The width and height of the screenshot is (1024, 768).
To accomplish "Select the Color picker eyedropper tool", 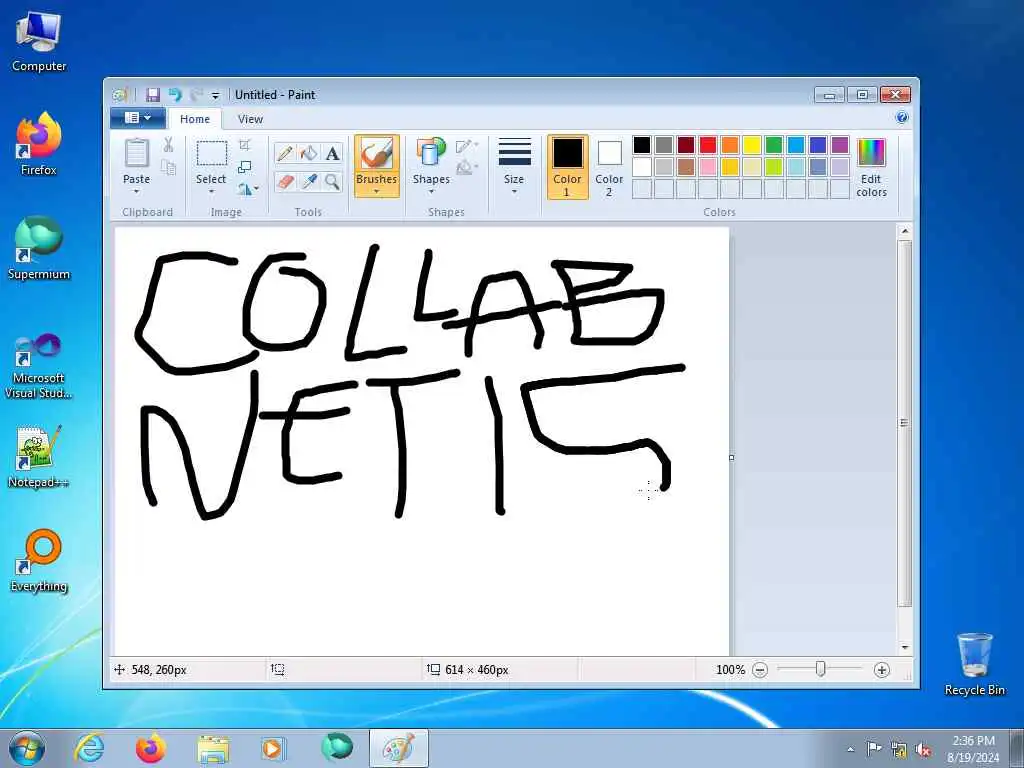I will point(309,181).
